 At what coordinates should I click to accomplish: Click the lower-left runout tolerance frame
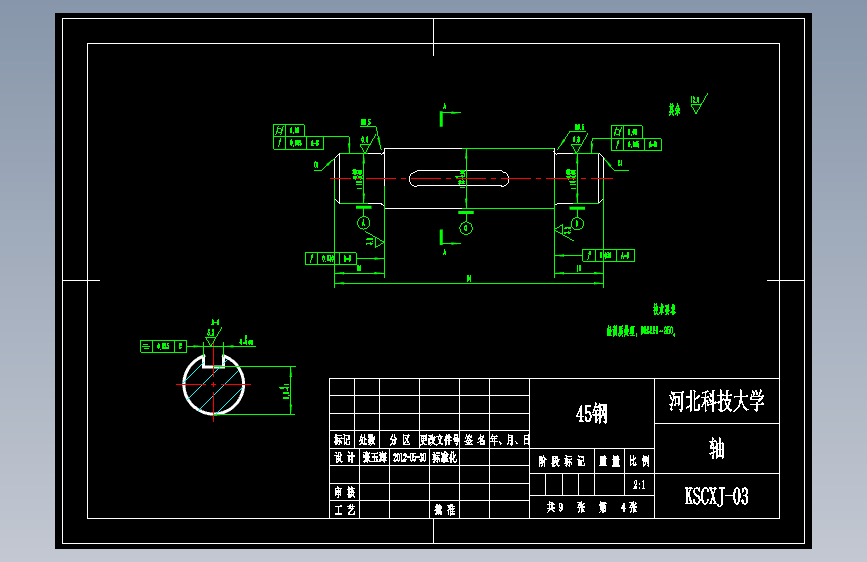click(x=331, y=258)
